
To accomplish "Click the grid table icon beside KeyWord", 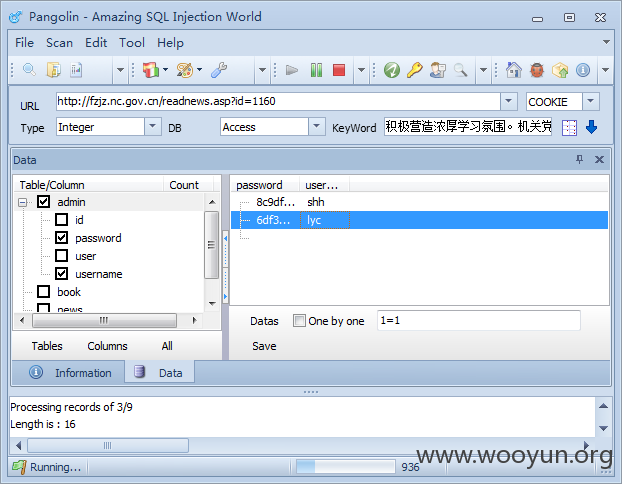I will coord(569,128).
